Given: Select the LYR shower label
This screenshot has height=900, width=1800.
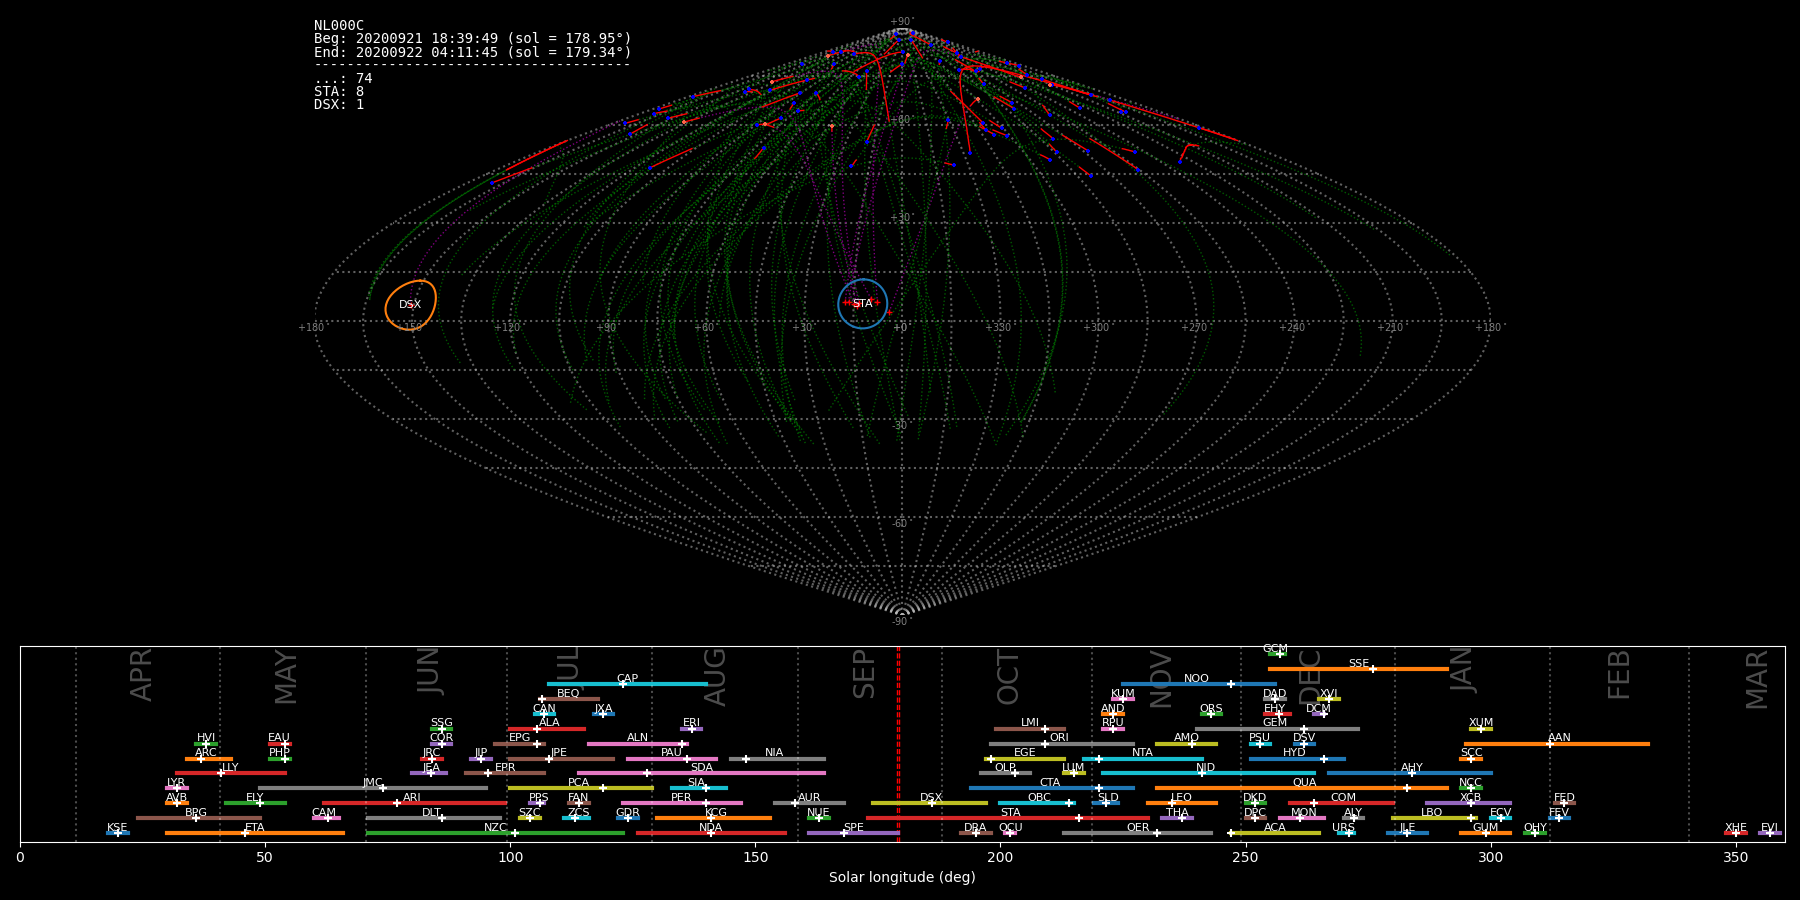Looking at the screenshot, I should tap(176, 783).
